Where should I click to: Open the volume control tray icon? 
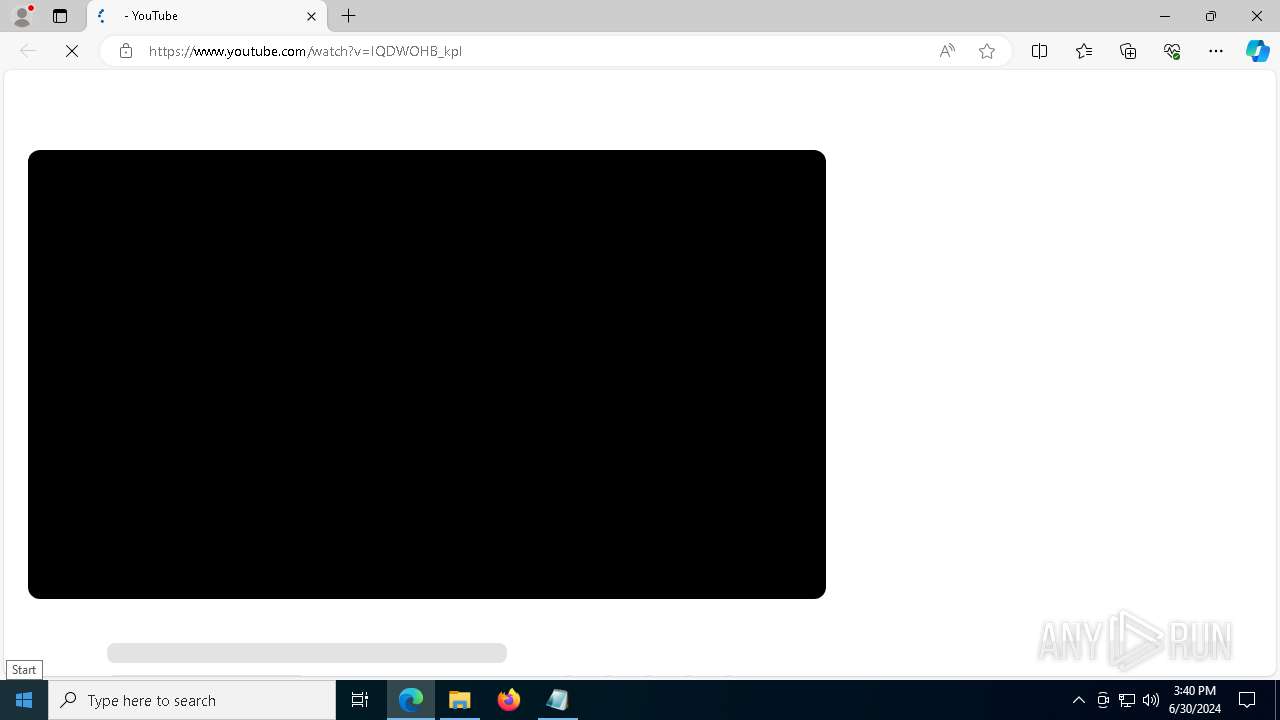(1151, 700)
